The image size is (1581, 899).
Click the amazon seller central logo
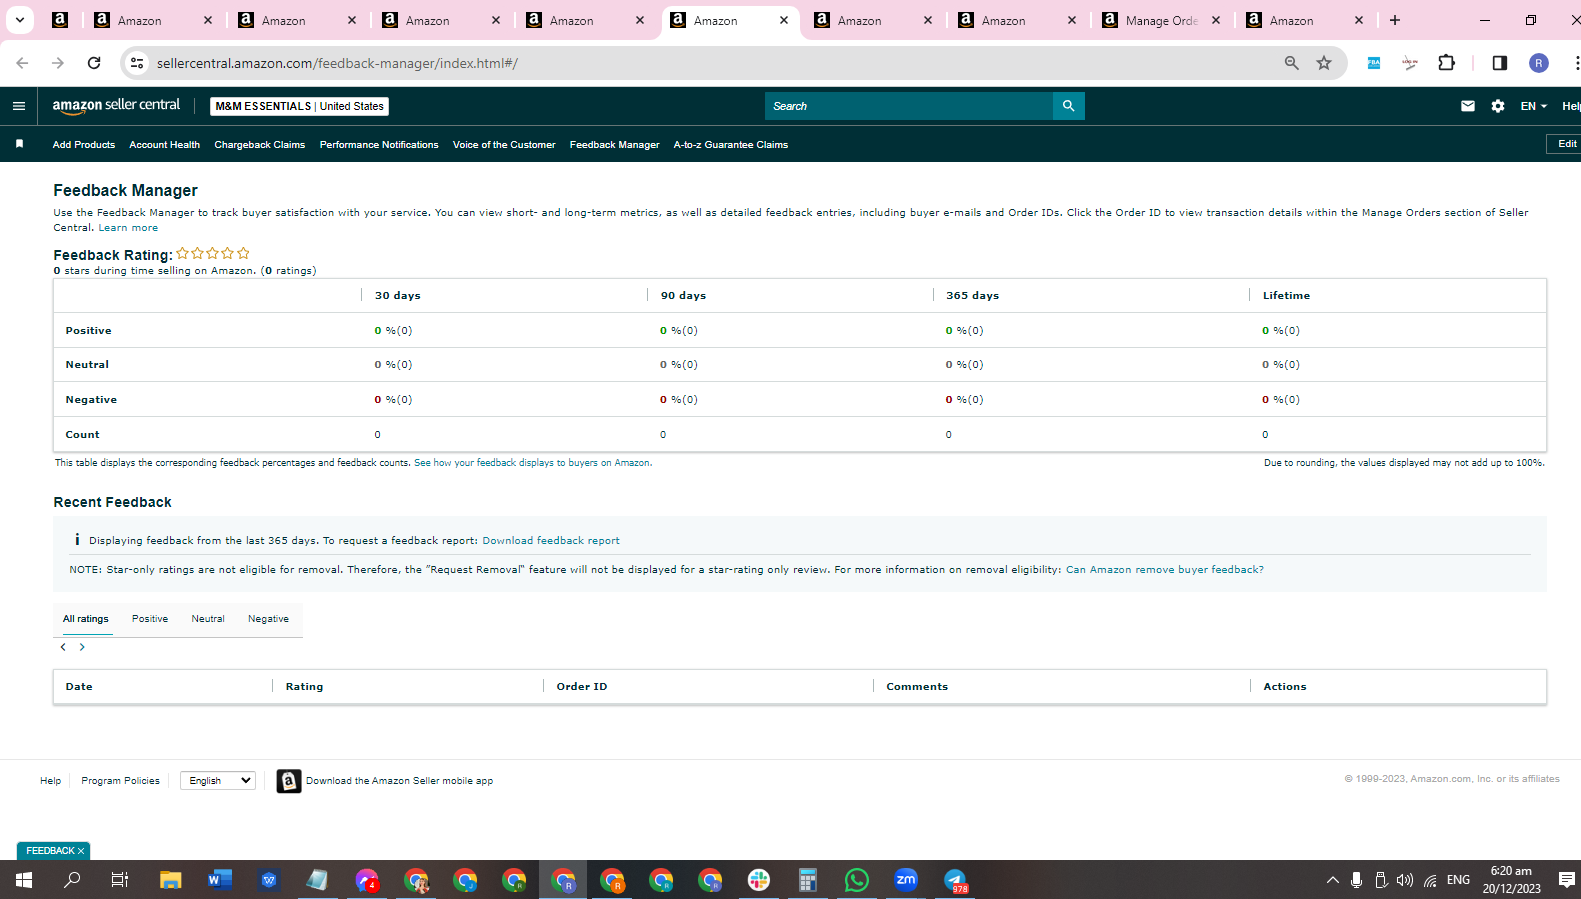(x=116, y=106)
